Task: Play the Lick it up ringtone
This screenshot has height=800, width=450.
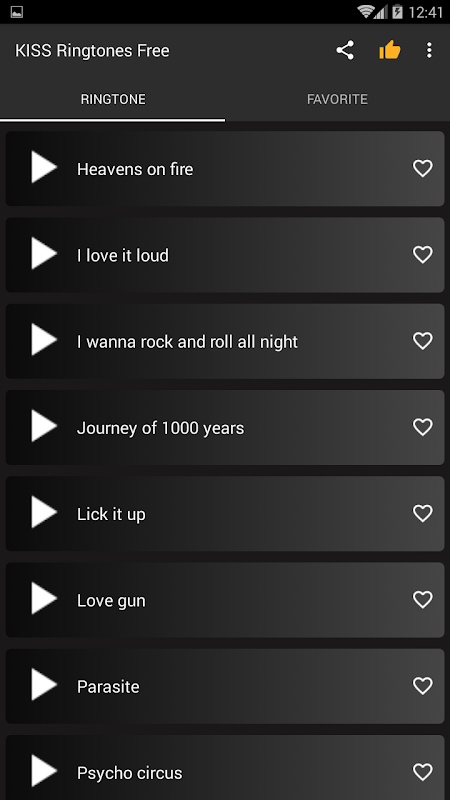Action: (44, 512)
